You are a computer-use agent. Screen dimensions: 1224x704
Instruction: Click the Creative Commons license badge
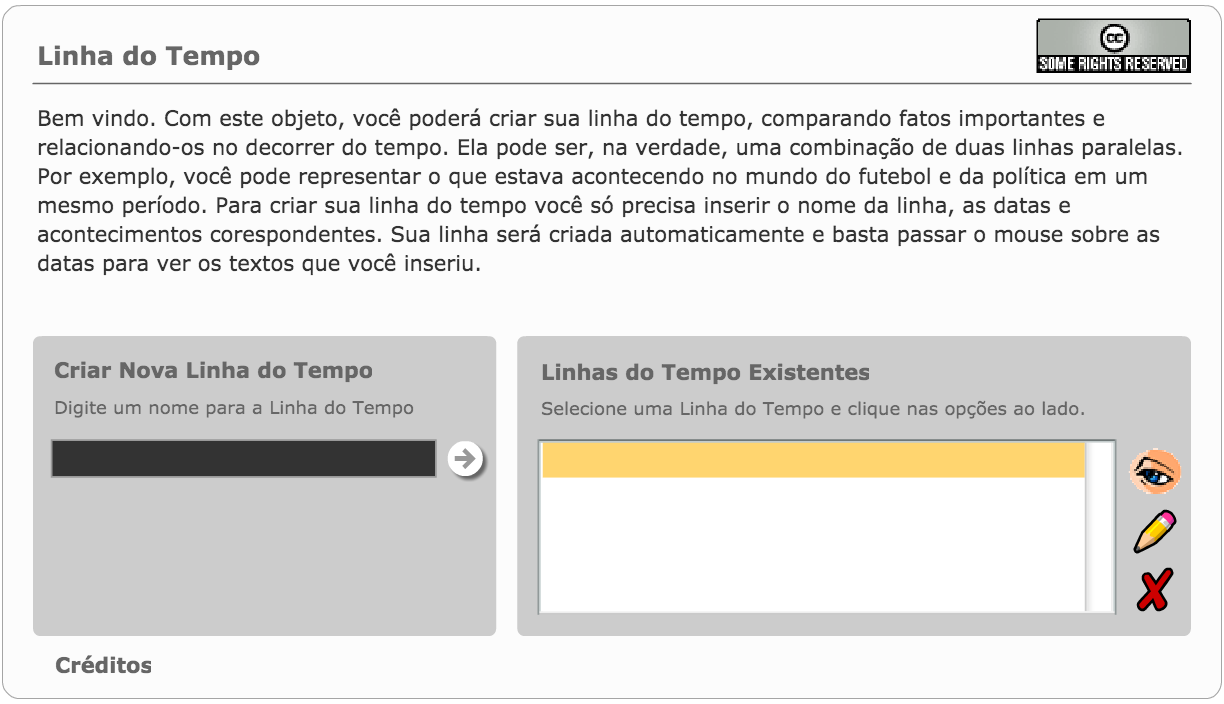coord(1113,46)
